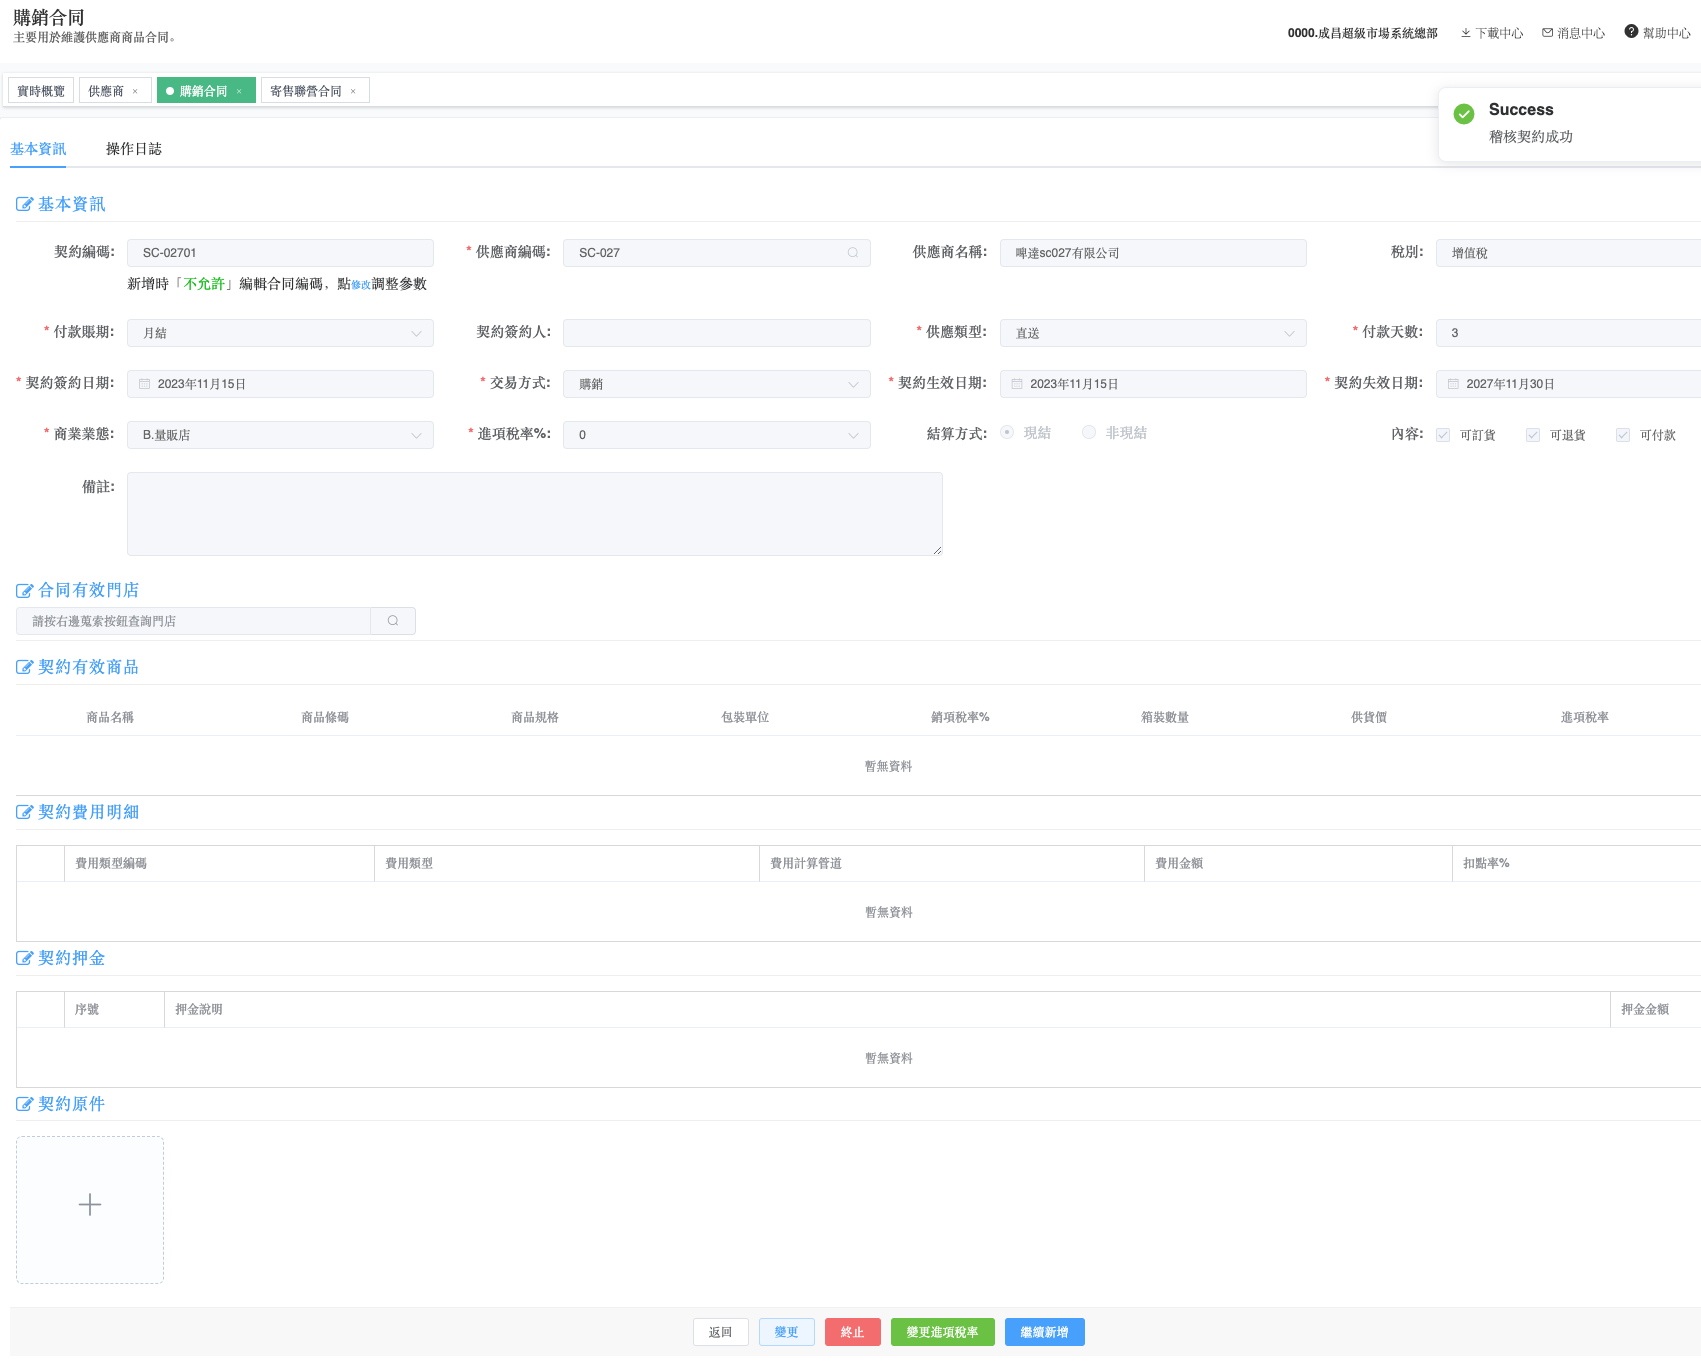Click the 變更 button

coord(787,1332)
